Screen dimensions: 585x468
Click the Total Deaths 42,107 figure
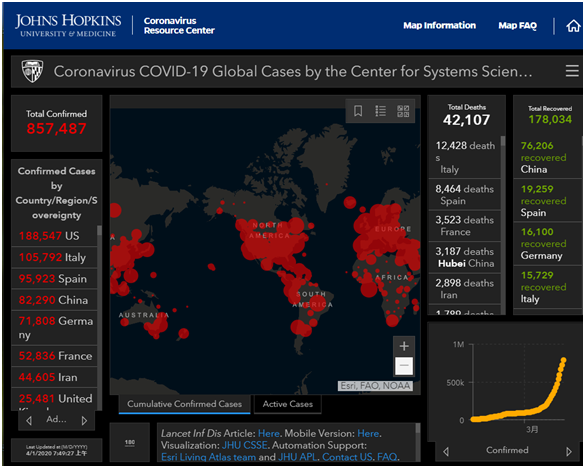pos(466,120)
